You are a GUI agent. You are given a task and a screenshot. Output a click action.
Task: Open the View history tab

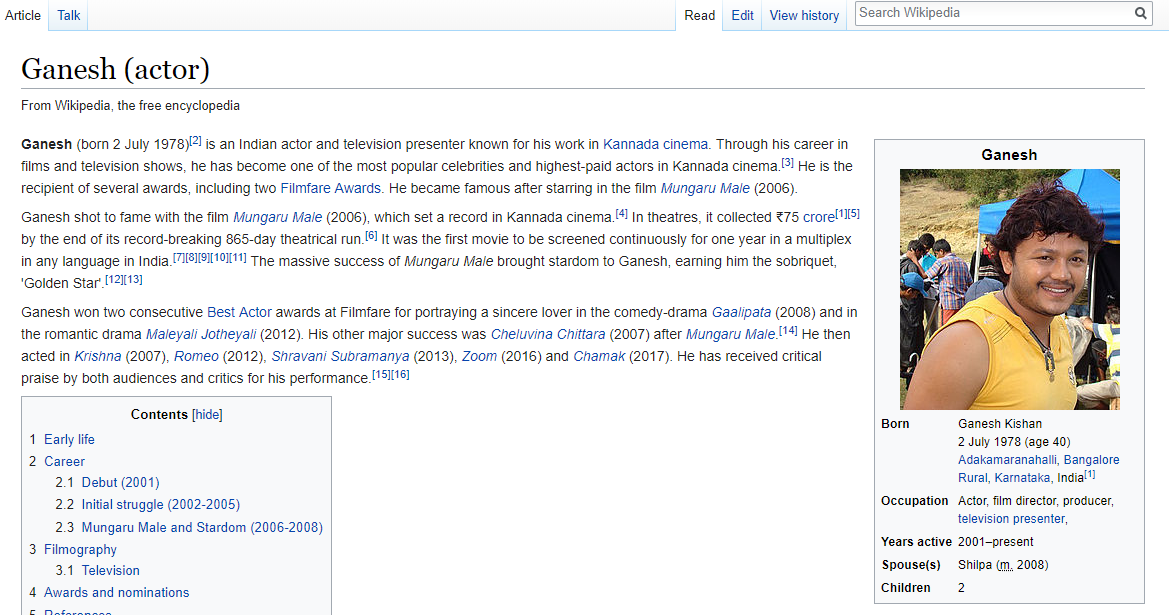pyautogui.click(x=804, y=15)
